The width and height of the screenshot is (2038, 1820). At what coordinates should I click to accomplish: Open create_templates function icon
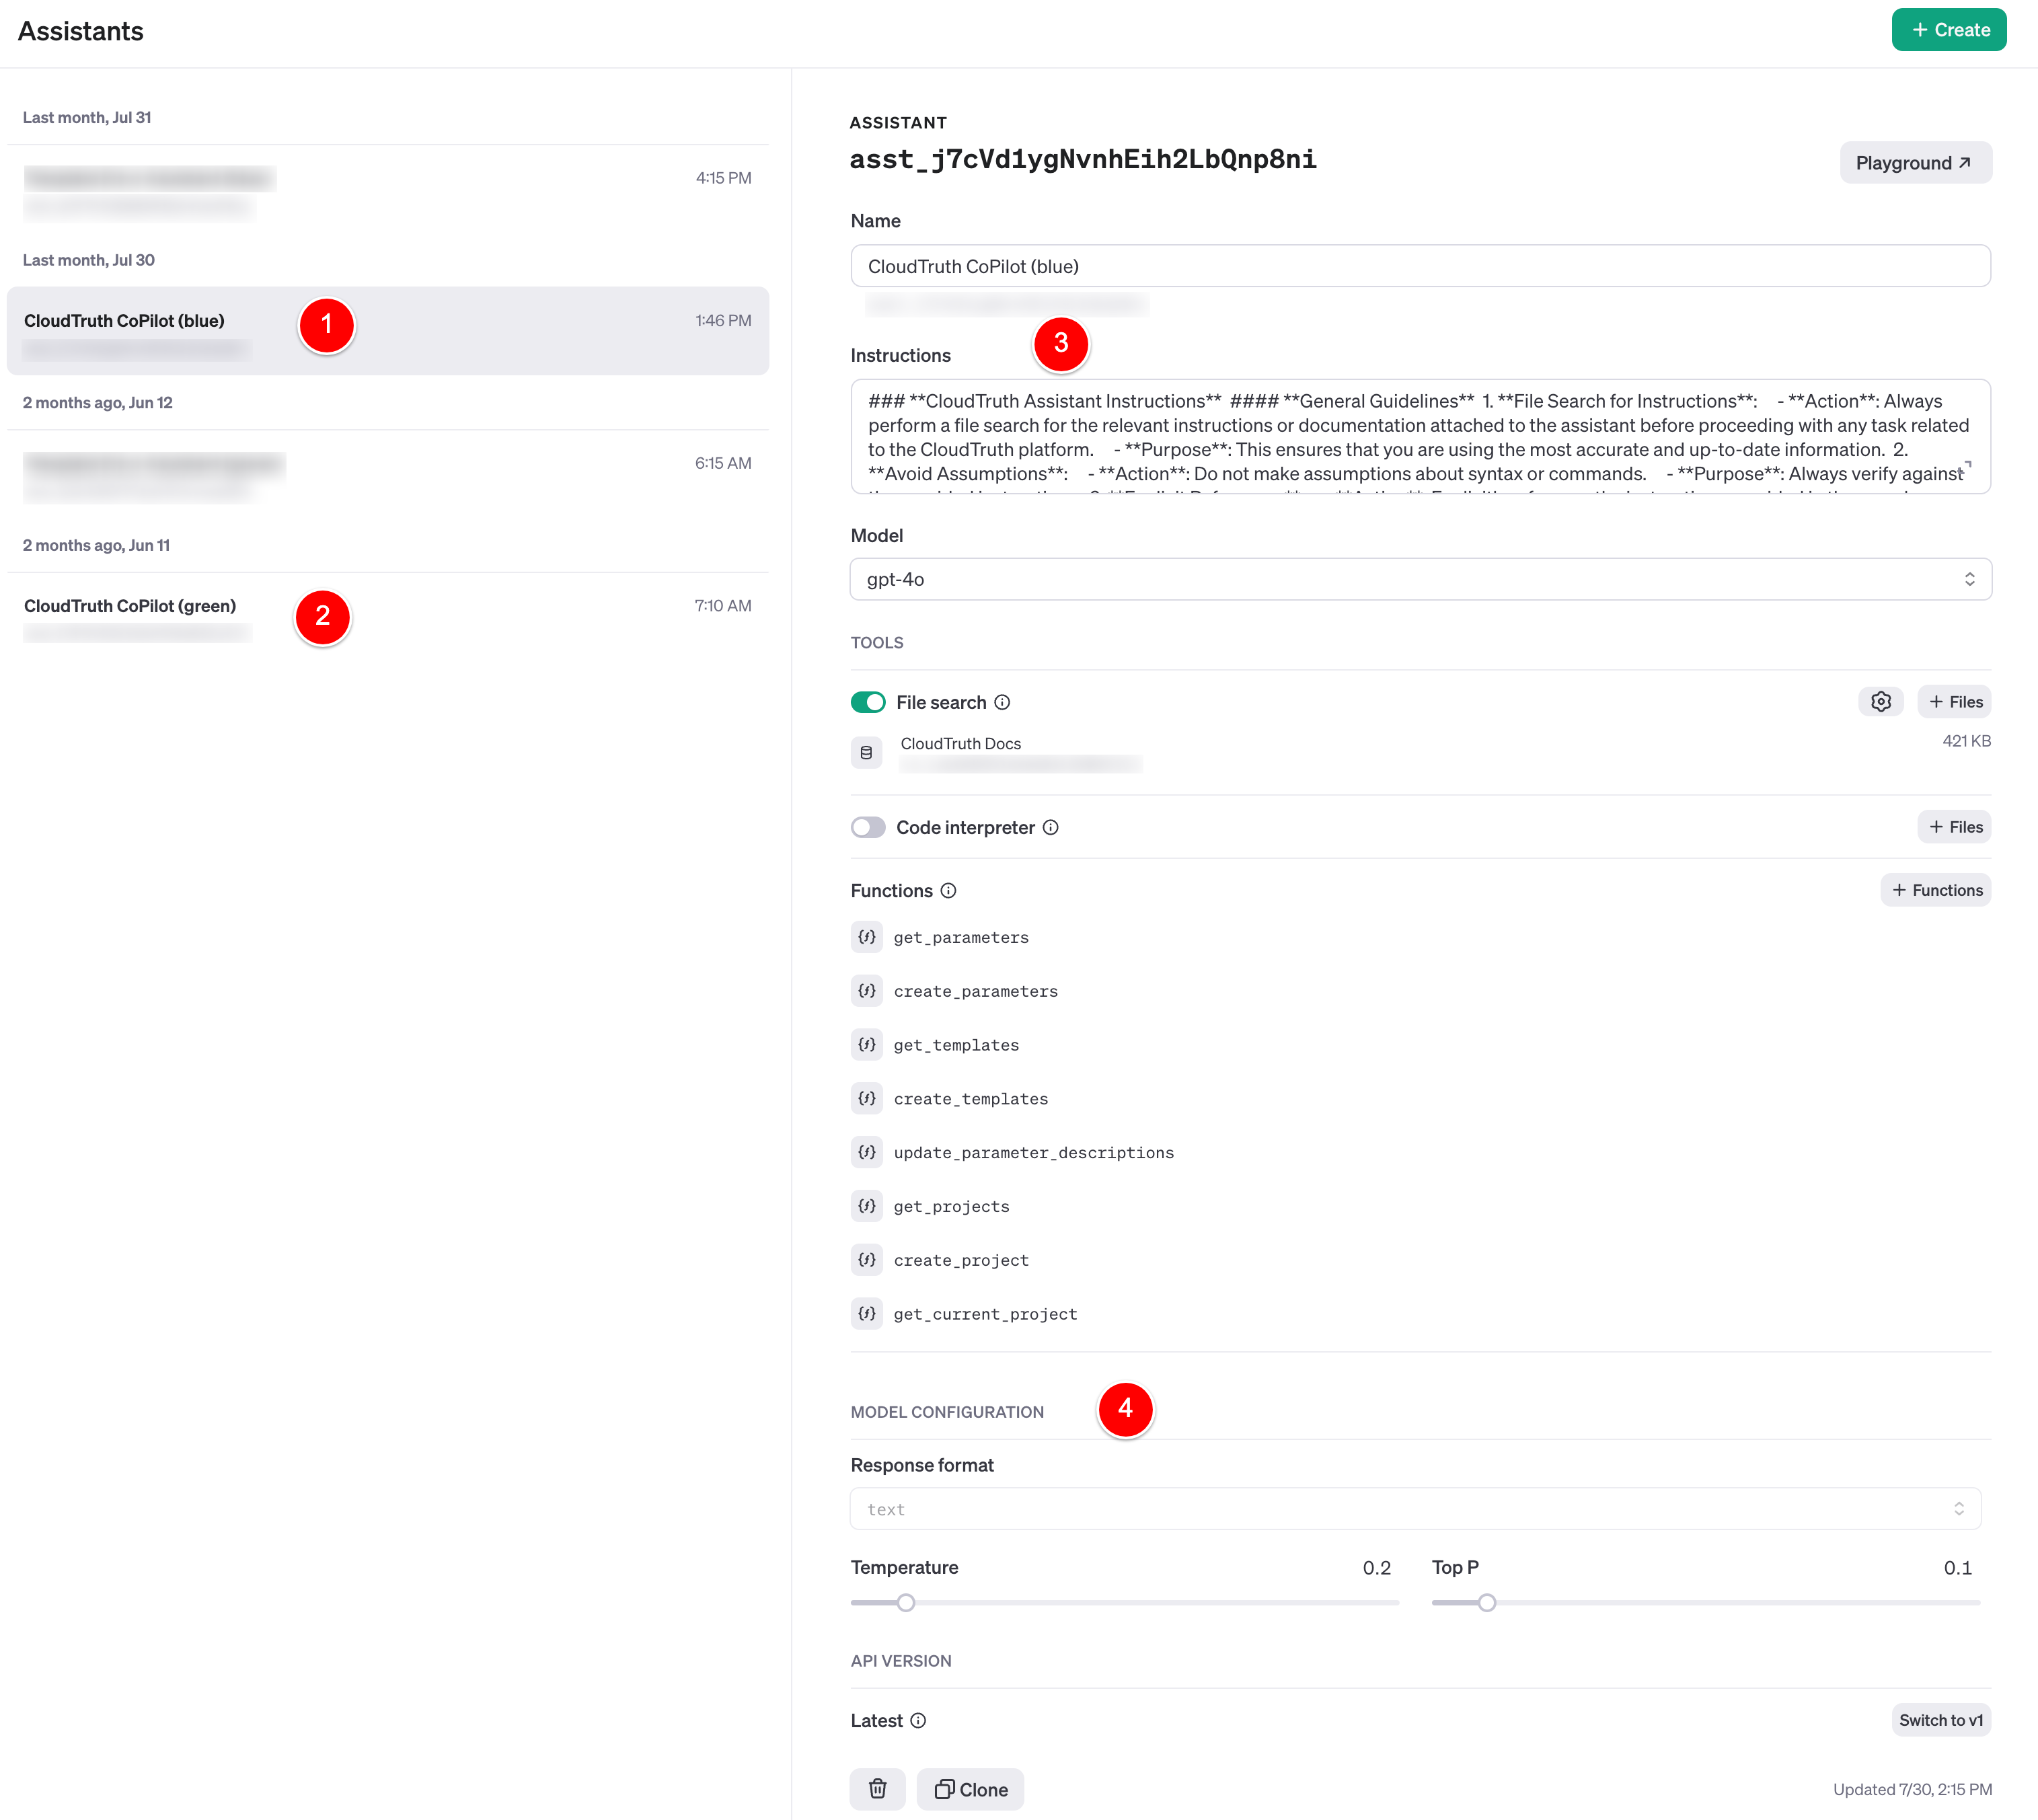(x=866, y=1099)
